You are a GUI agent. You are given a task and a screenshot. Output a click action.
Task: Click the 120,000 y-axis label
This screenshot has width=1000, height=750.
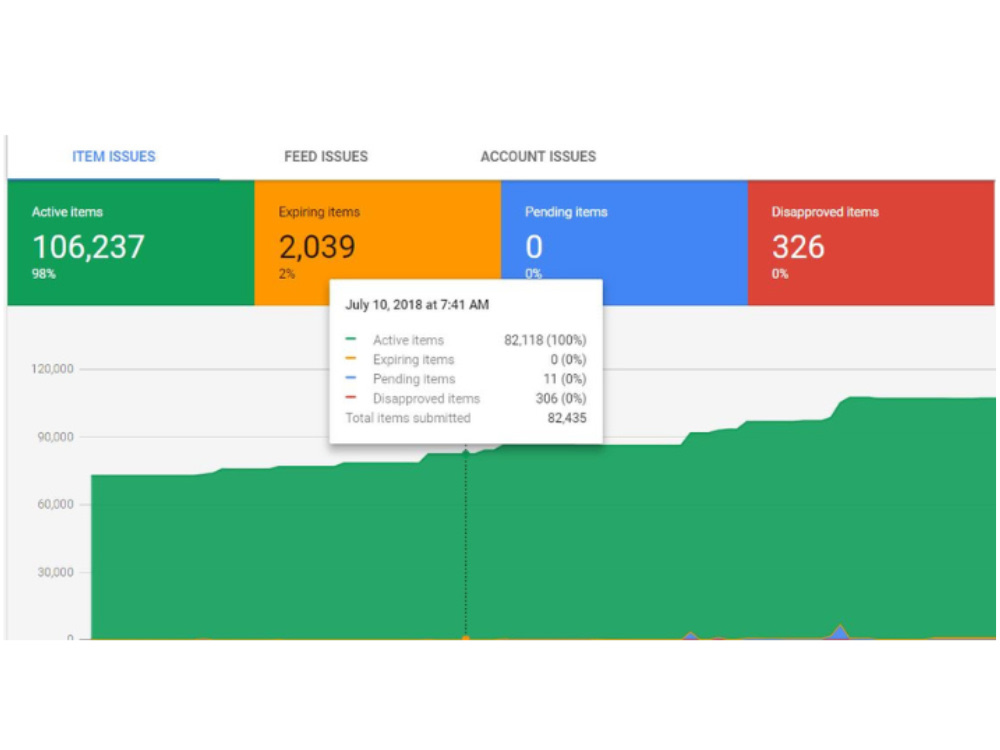click(x=52, y=369)
